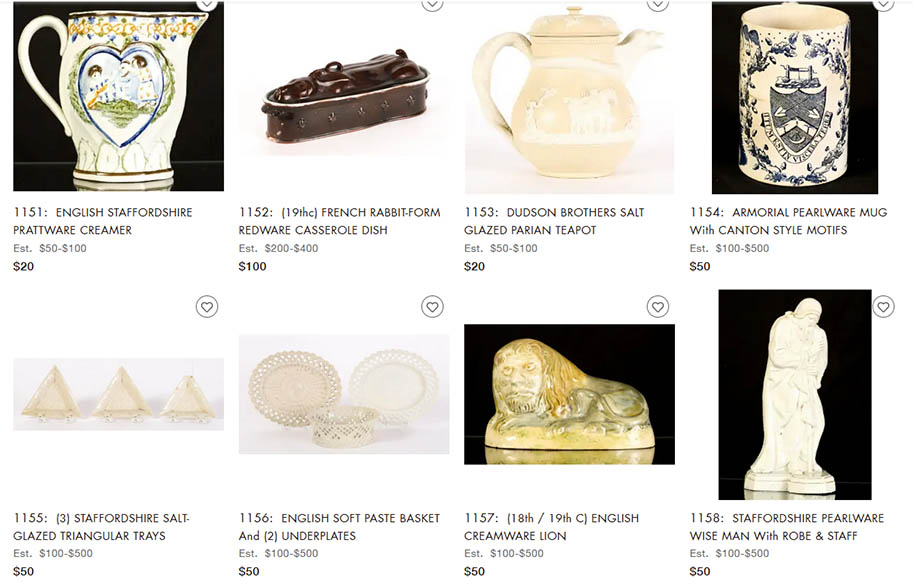Open lot 1156 English Soft Paste Basket title
913x585 pixels.
[339, 527]
